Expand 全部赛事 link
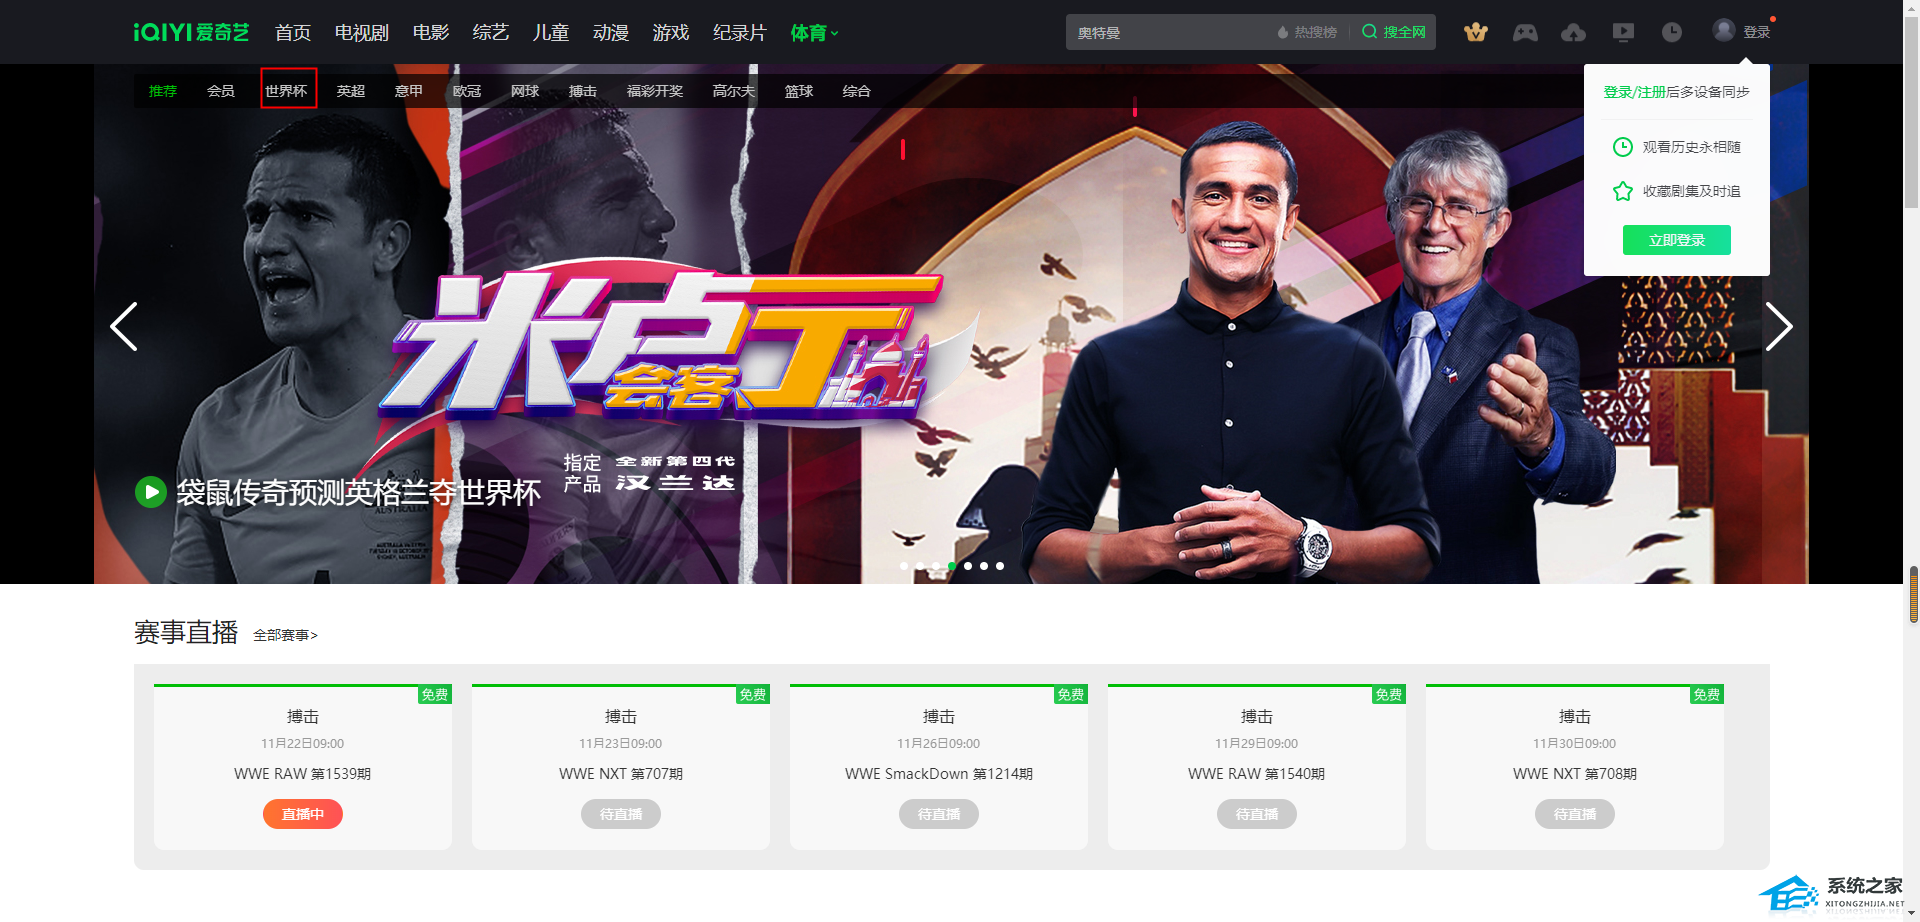The height and width of the screenshot is (922, 1920). tap(285, 635)
